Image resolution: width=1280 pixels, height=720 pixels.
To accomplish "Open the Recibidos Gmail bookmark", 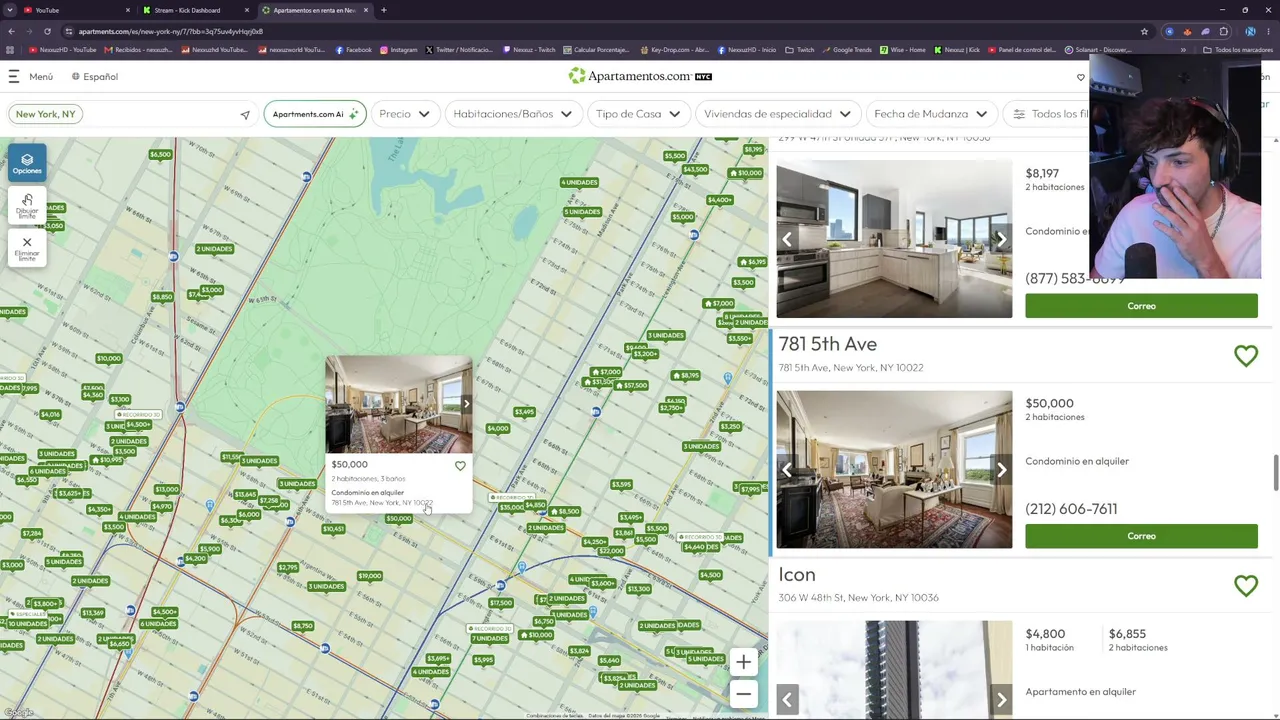I will tap(138, 50).
